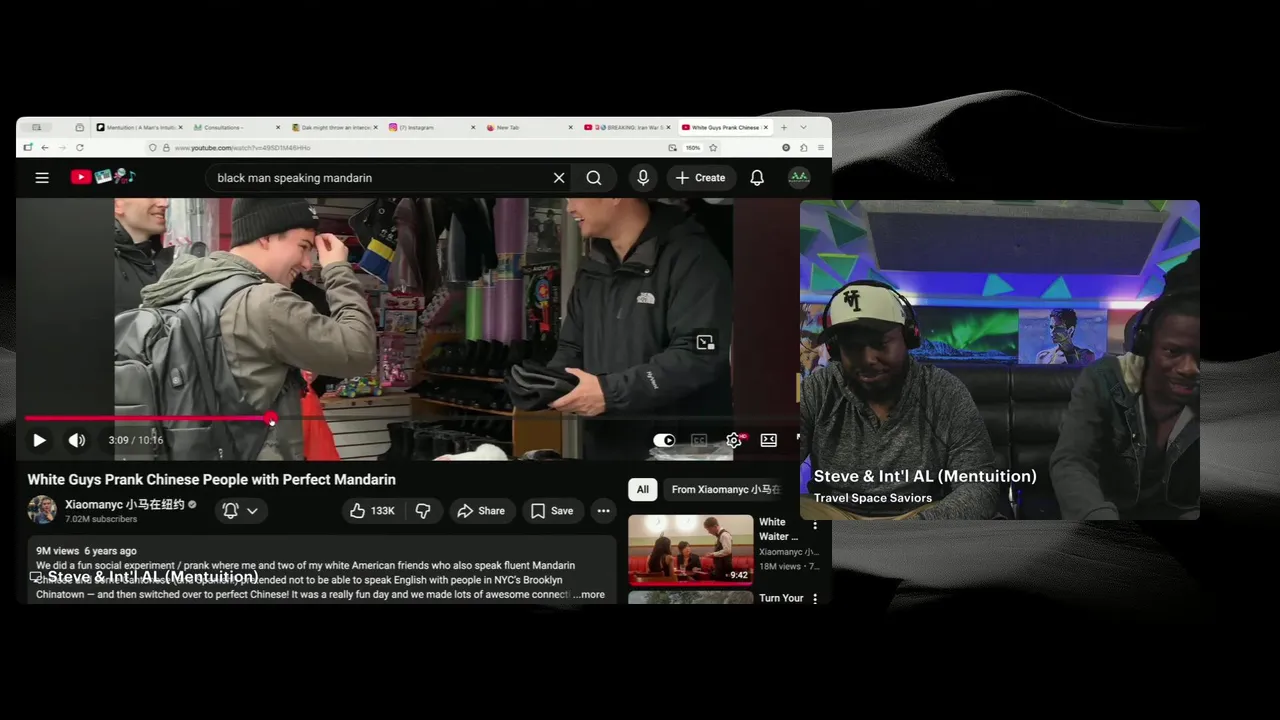The width and height of the screenshot is (1280, 720).
Task: Play the paused video
Action: tap(39, 440)
